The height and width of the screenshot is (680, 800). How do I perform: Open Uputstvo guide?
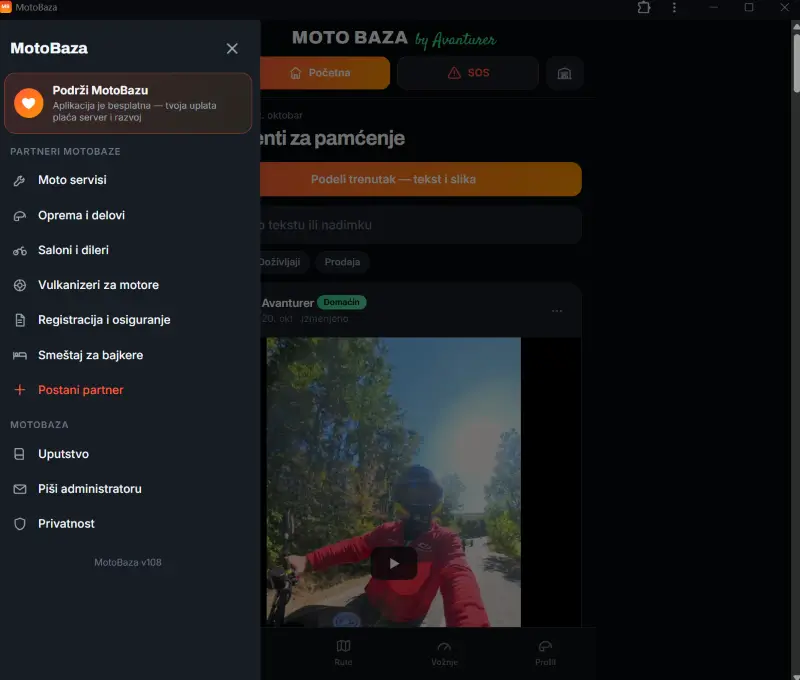(128, 454)
